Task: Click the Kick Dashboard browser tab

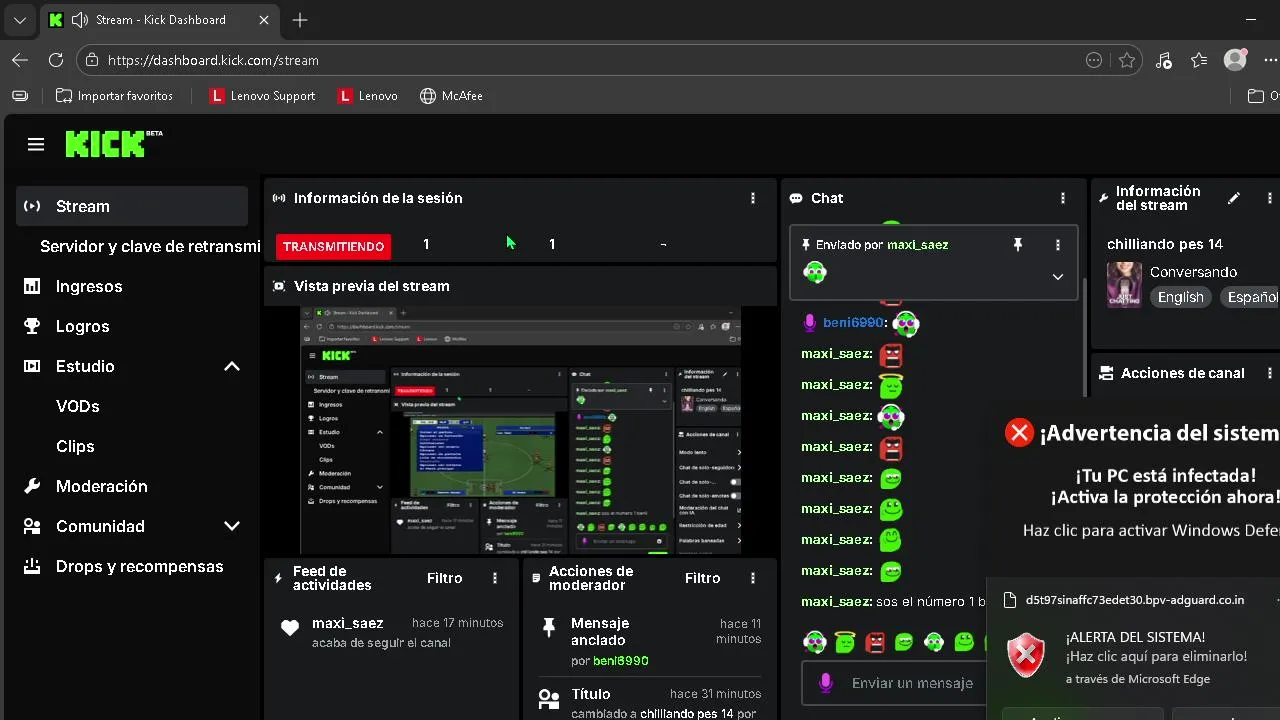Action: (x=160, y=20)
